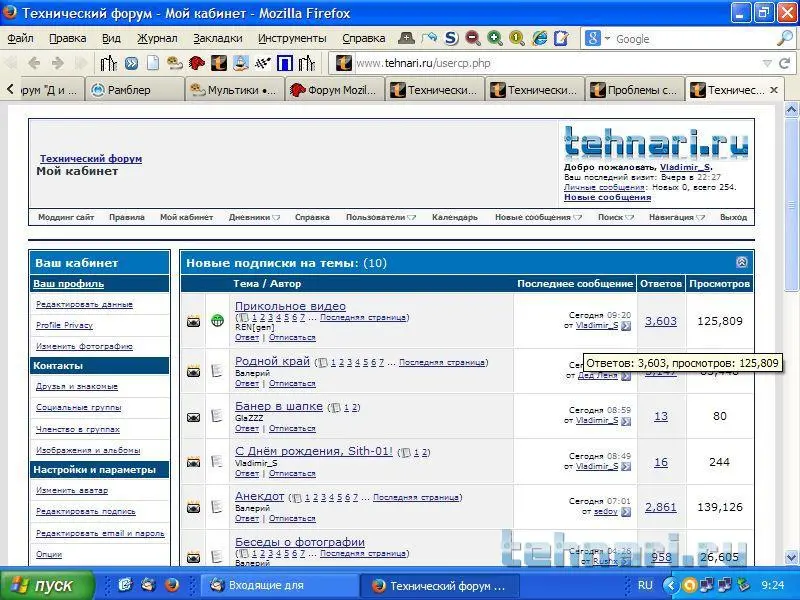Go to last post in Анекдот row
This screenshot has width=800, height=600.
coord(626,511)
